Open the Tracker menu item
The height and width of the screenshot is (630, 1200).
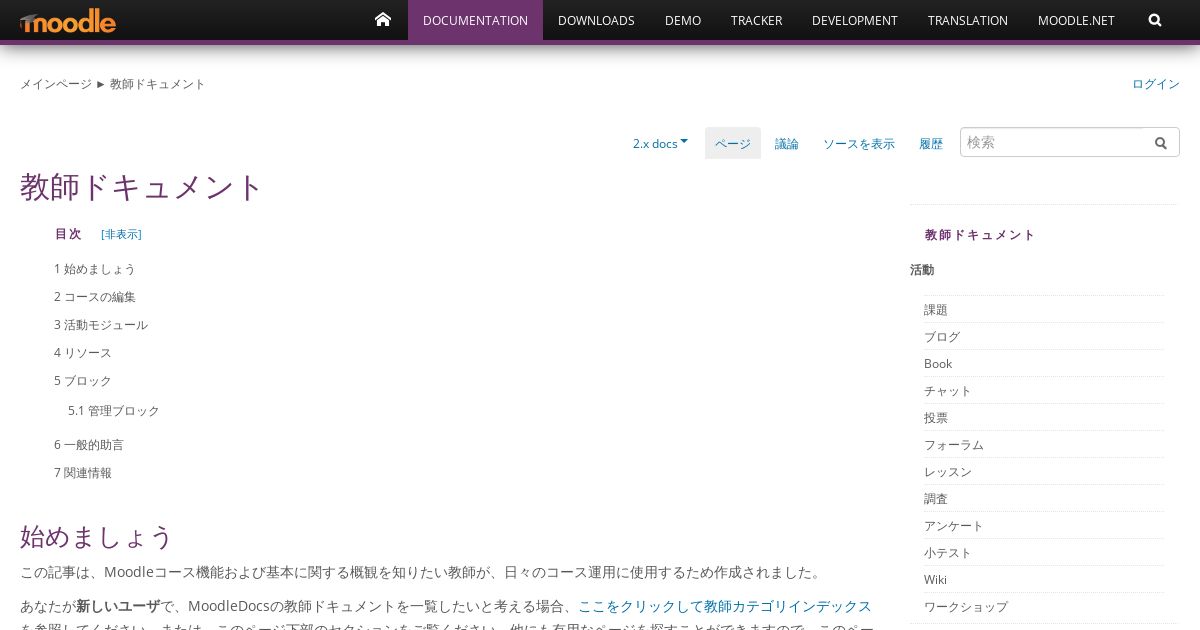coord(756,20)
